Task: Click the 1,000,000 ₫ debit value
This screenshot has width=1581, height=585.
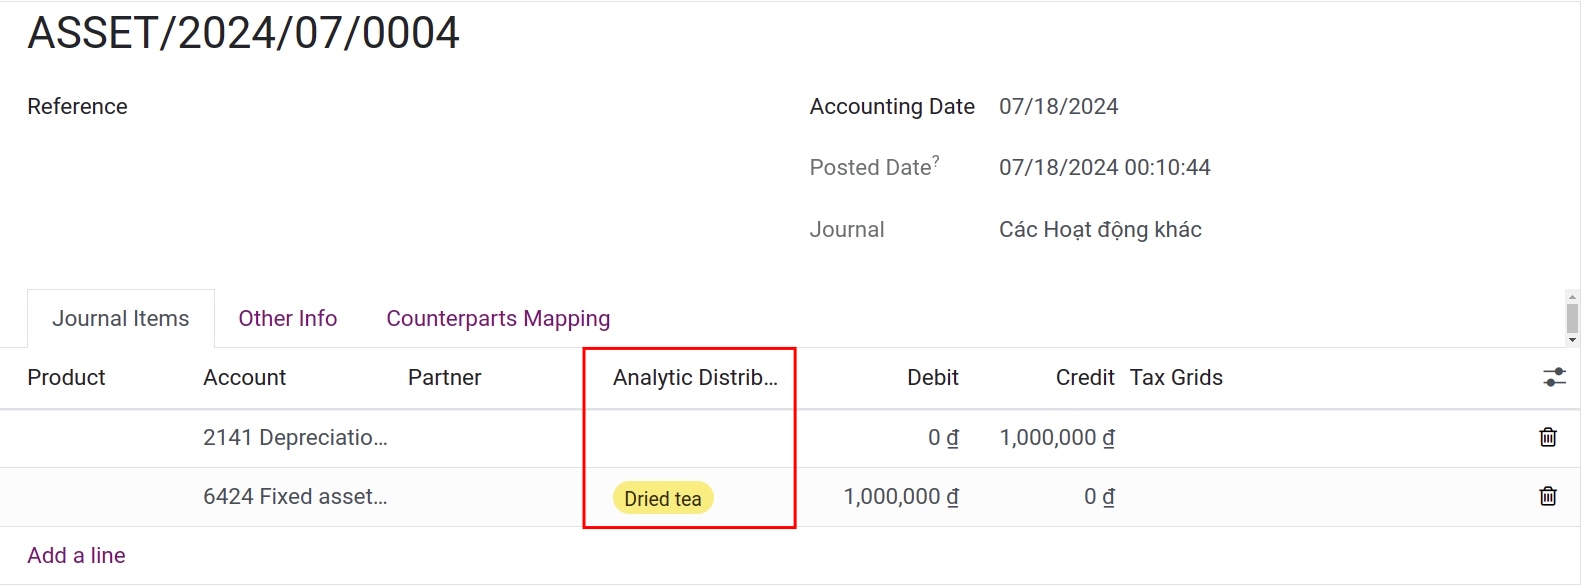Action: point(901,496)
